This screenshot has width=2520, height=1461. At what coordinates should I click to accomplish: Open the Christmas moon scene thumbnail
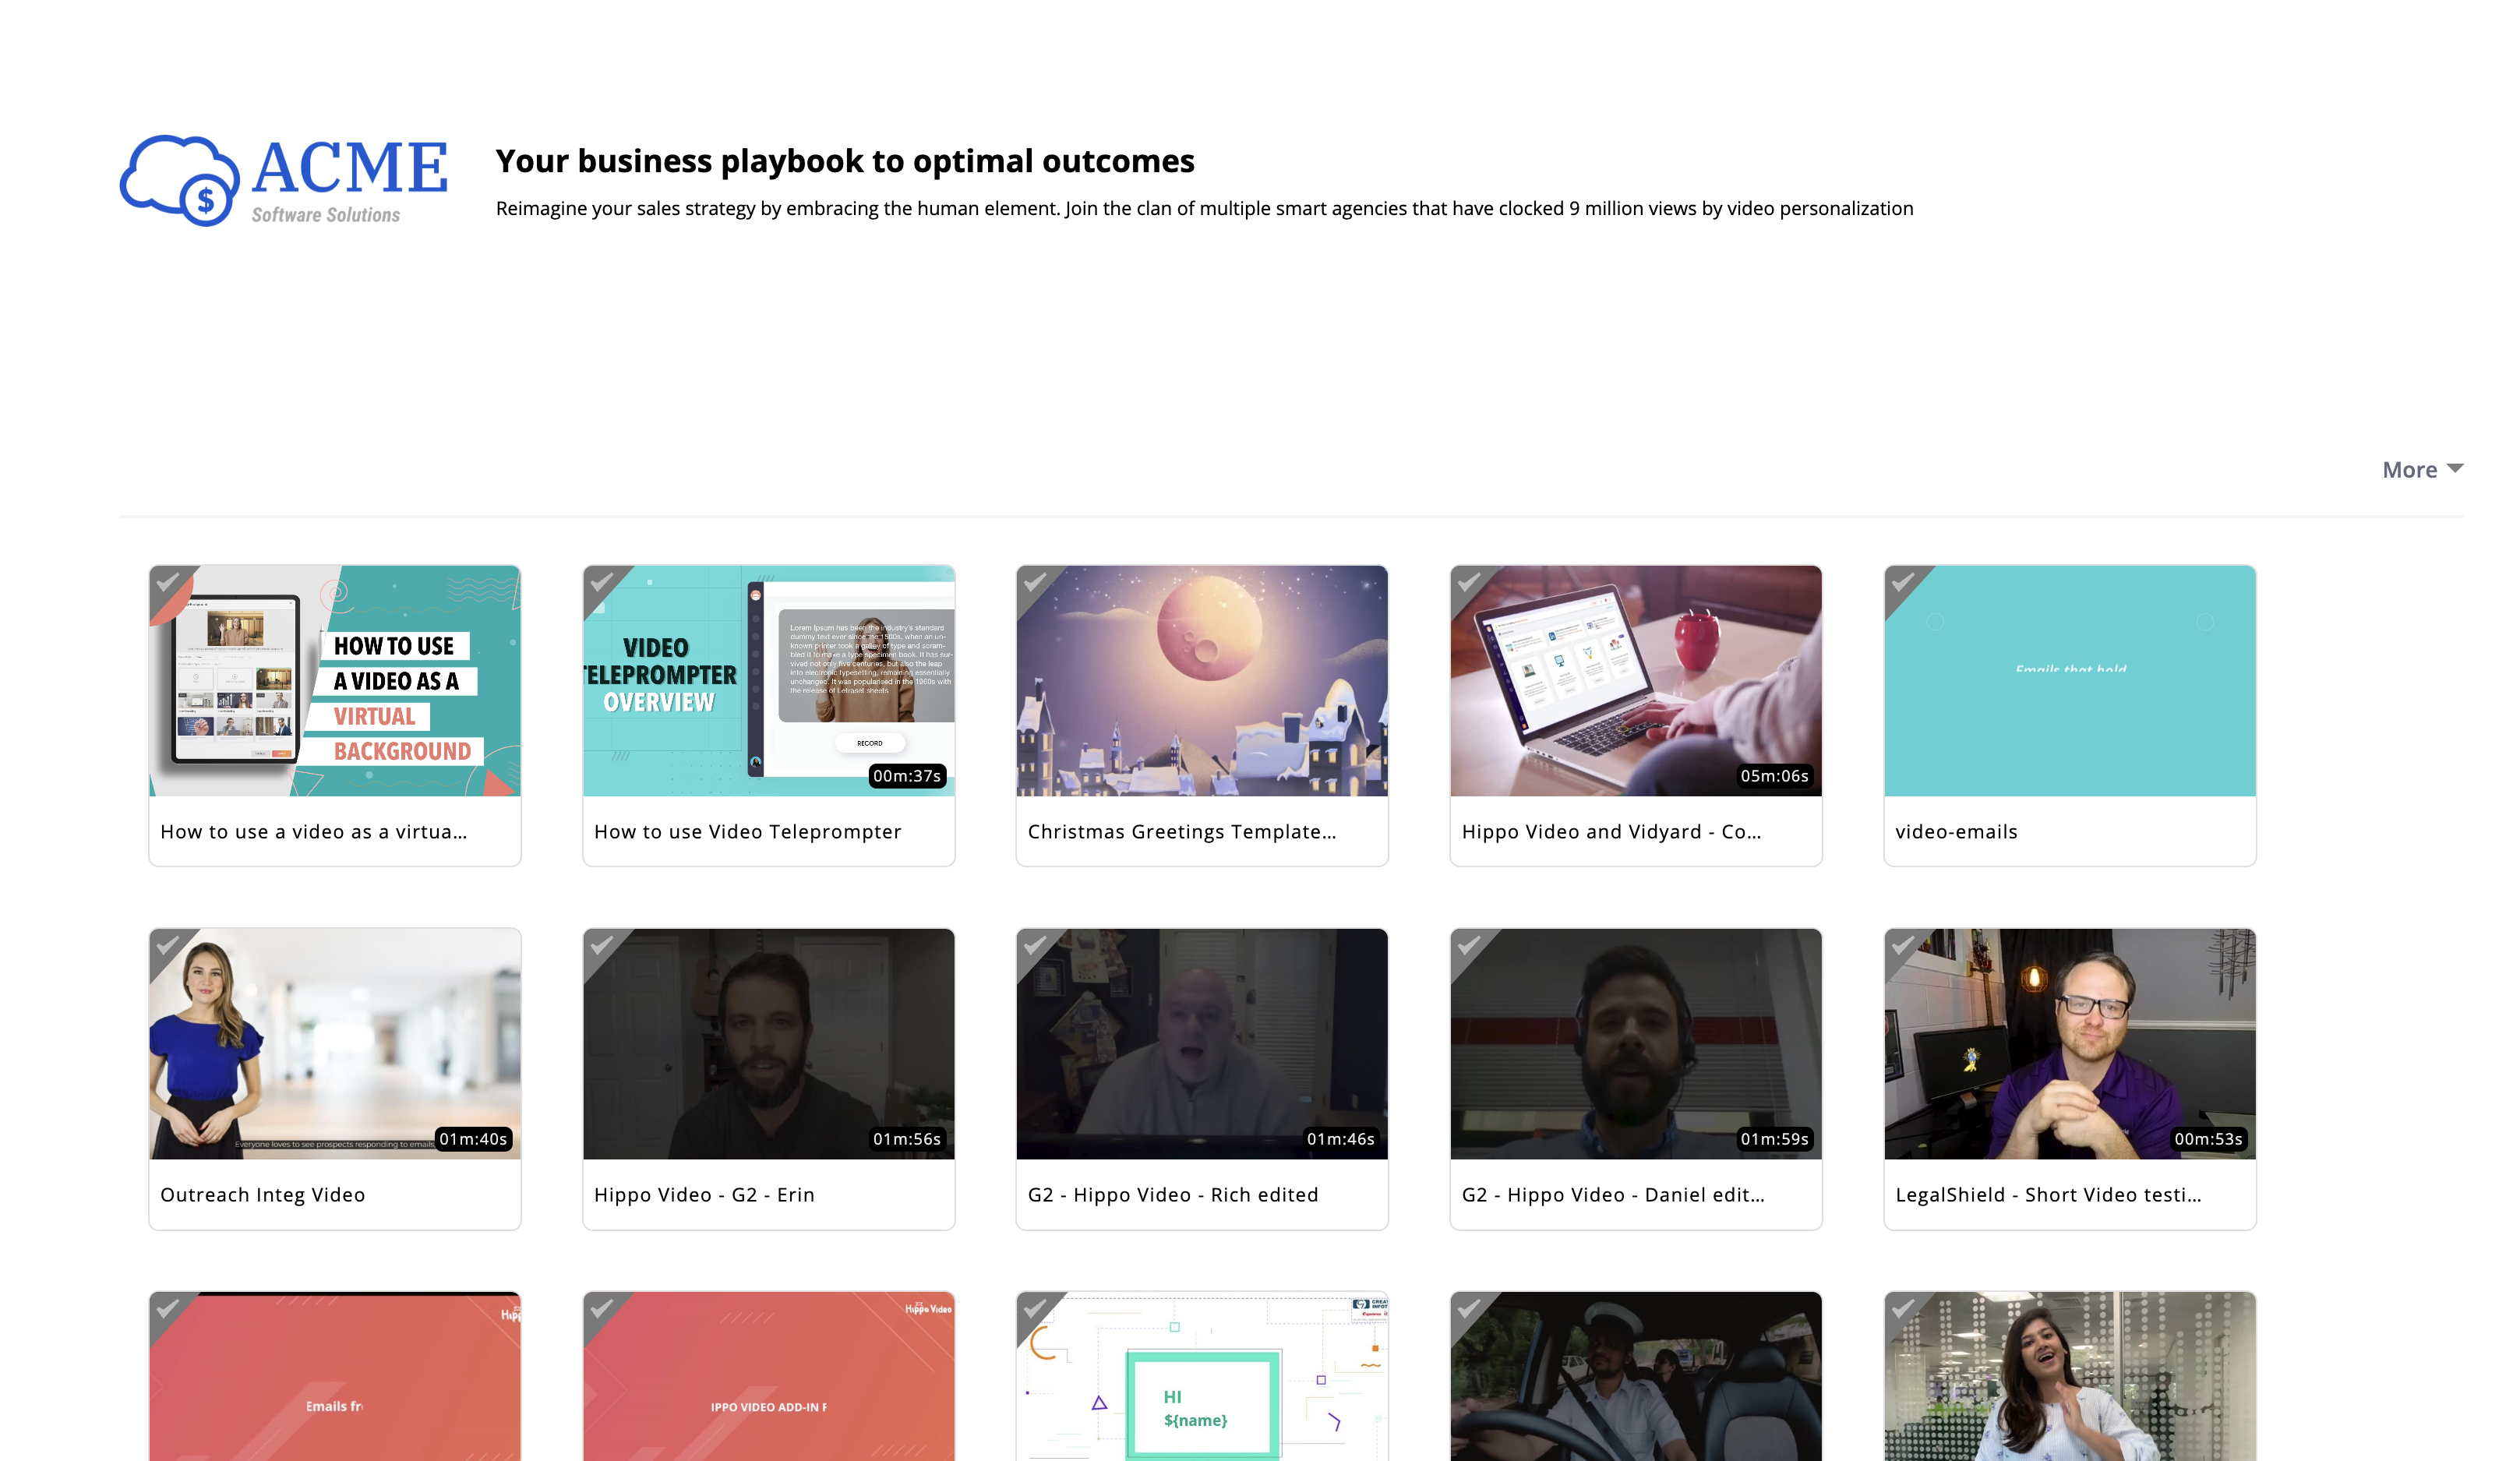1202,681
